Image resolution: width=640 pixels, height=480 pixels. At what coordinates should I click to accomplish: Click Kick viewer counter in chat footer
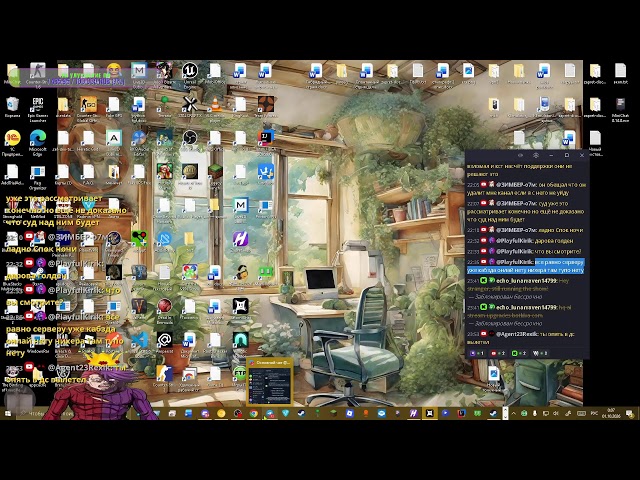click(x=519, y=353)
